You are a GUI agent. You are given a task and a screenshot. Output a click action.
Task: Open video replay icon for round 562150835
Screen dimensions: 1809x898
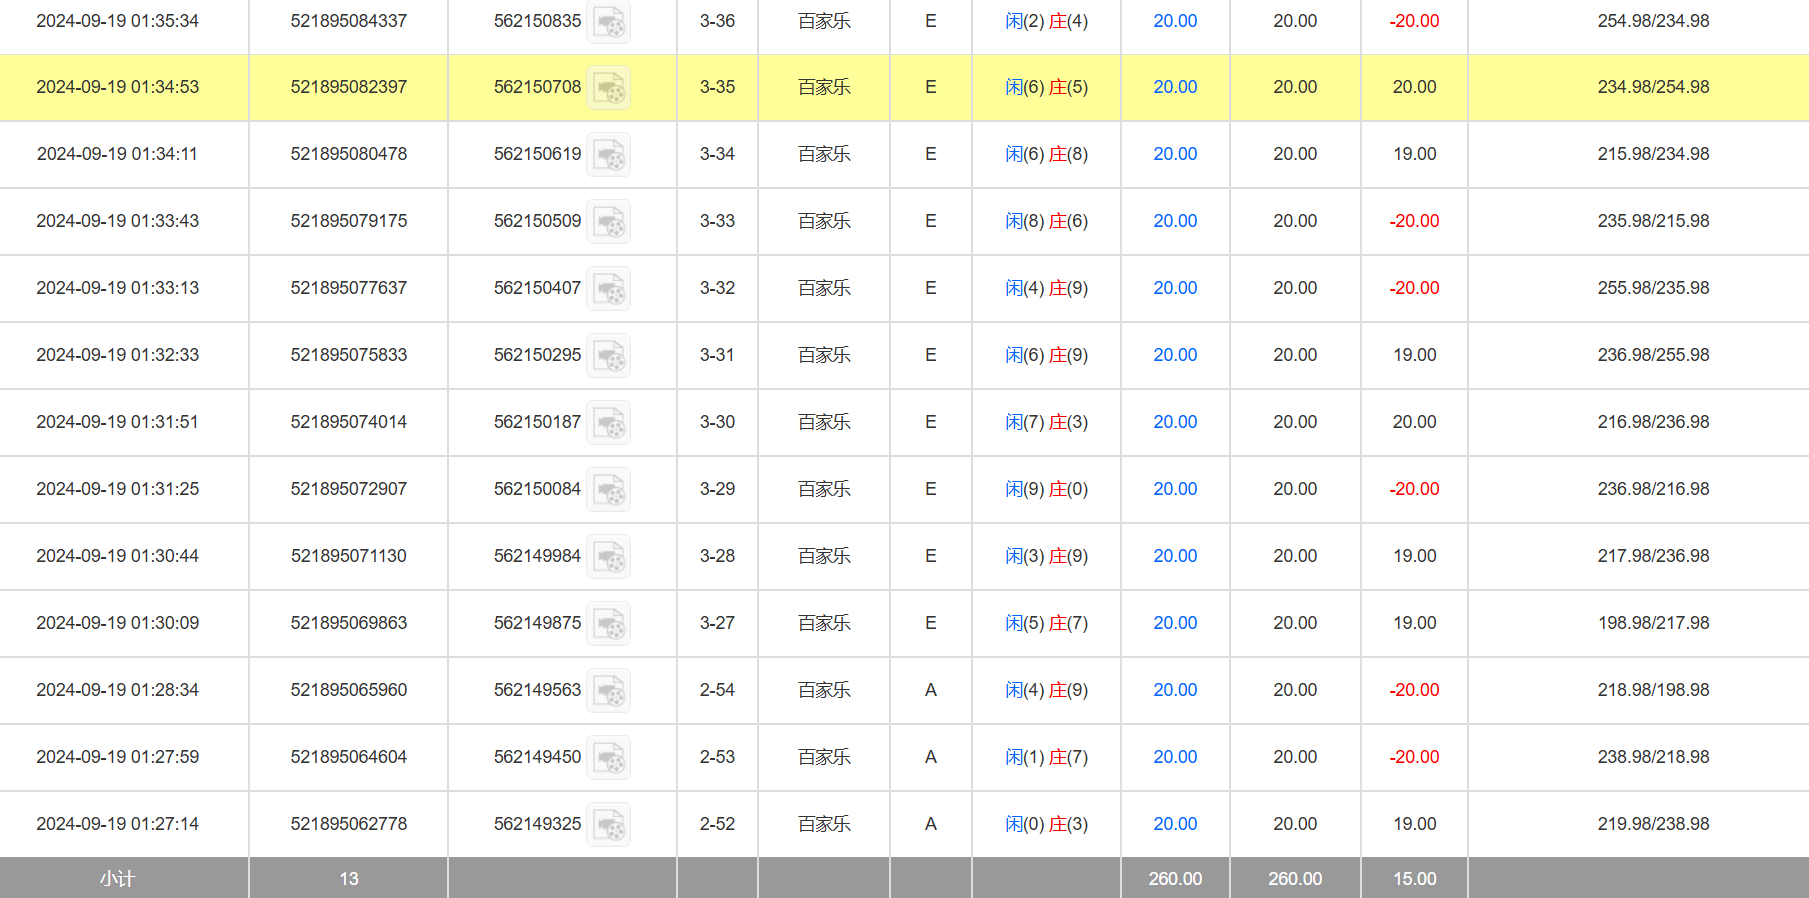(608, 21)
